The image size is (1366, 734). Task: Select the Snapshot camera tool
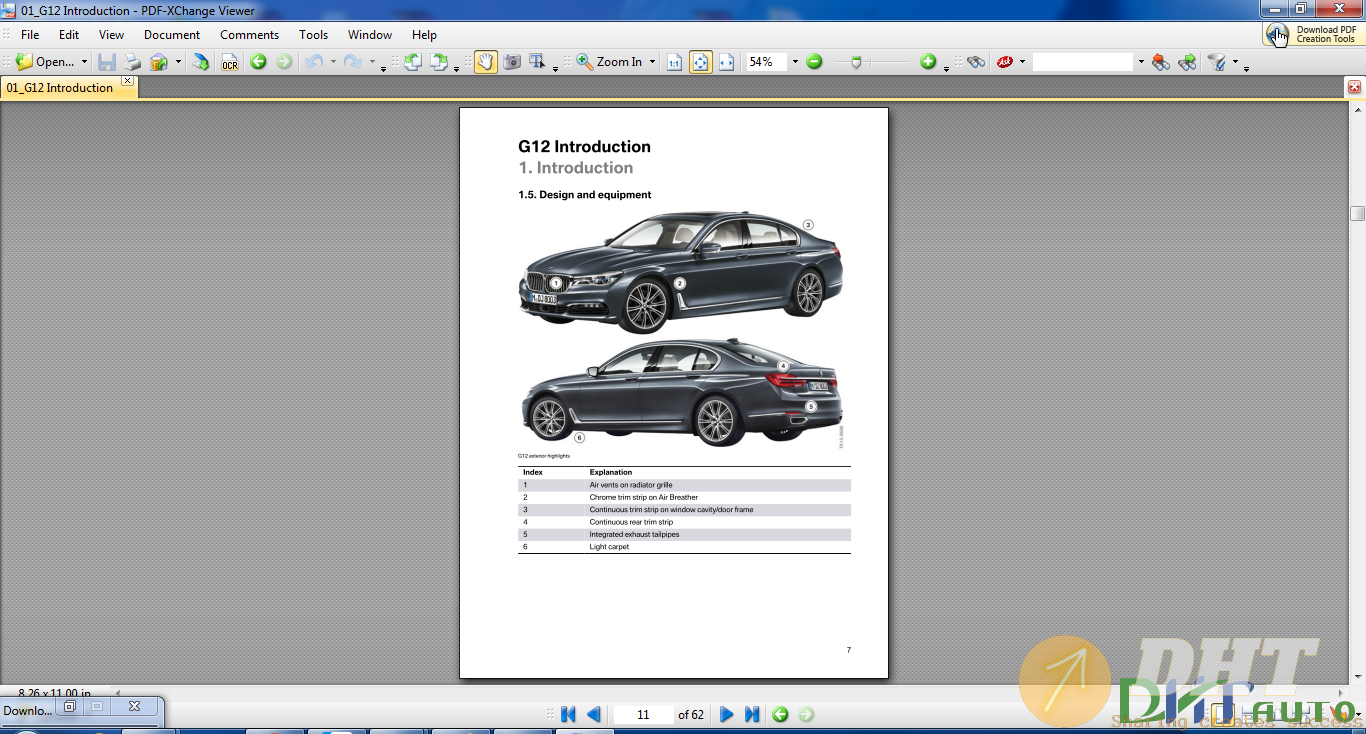[x=512, y=62]
